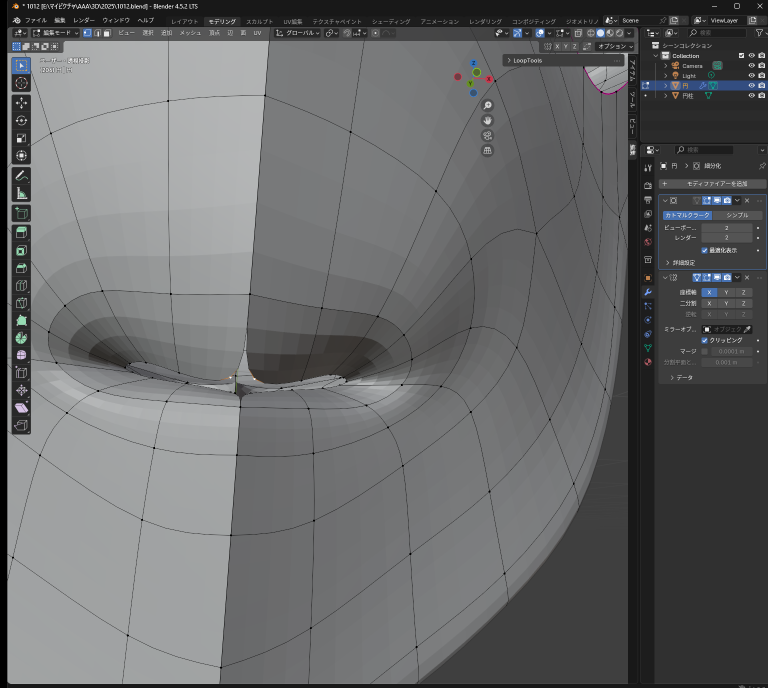Open the 編集モード mode dropdown

tap(54, 33)
